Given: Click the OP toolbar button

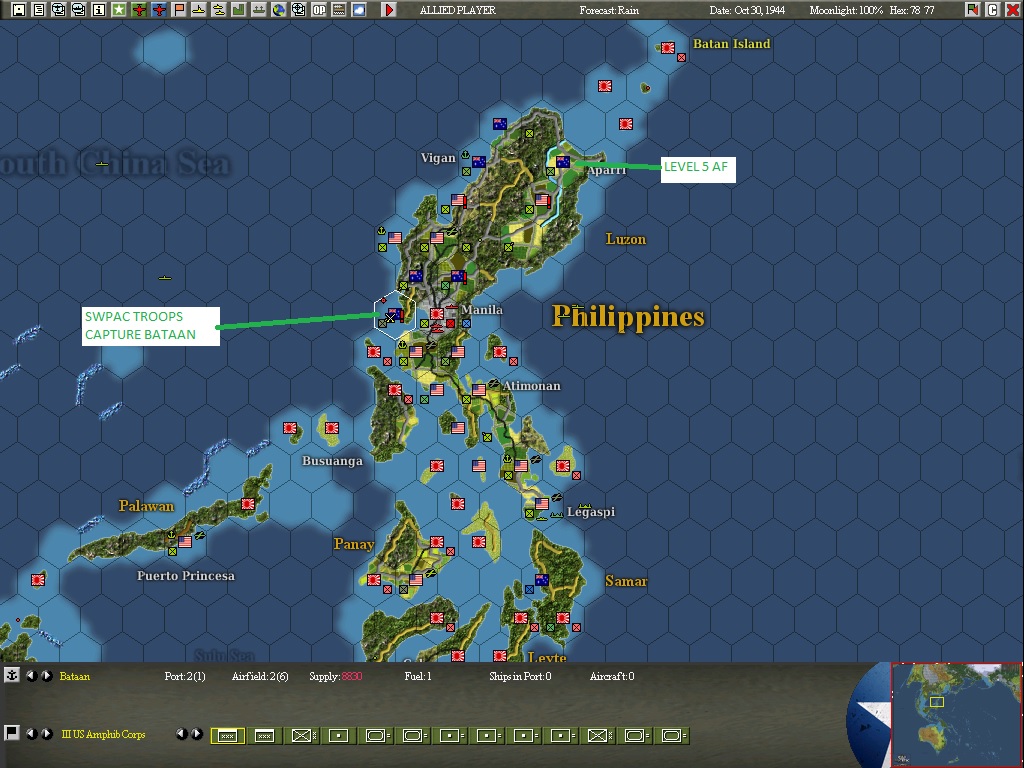Looking at the screenshot, I should coord(319,10).
